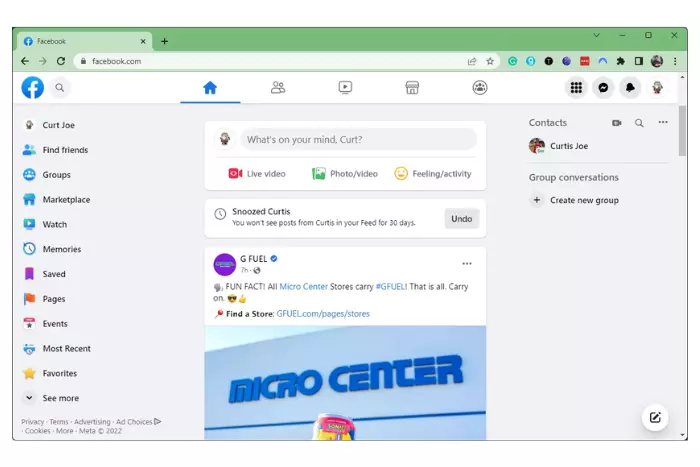Choose Feeling/activity for post

tap(433, 174)
